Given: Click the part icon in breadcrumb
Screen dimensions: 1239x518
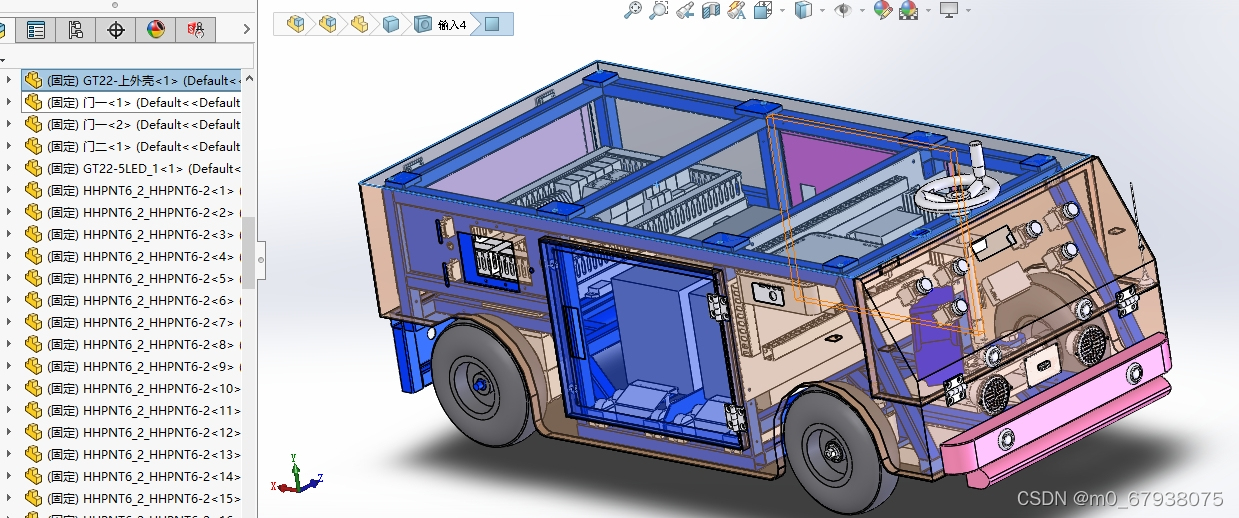Looking at the screenshot, I should point(360,23).
